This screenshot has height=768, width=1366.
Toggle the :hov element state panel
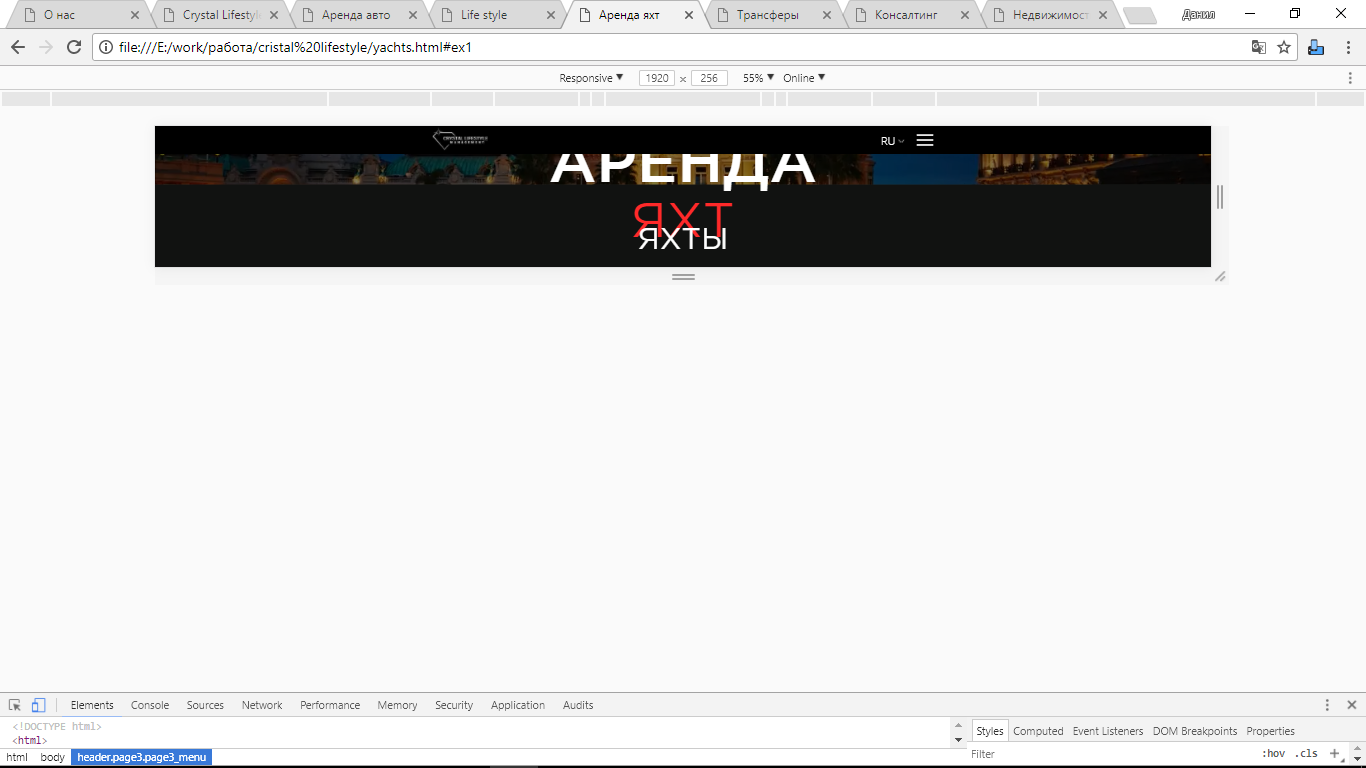(1272, 754)
